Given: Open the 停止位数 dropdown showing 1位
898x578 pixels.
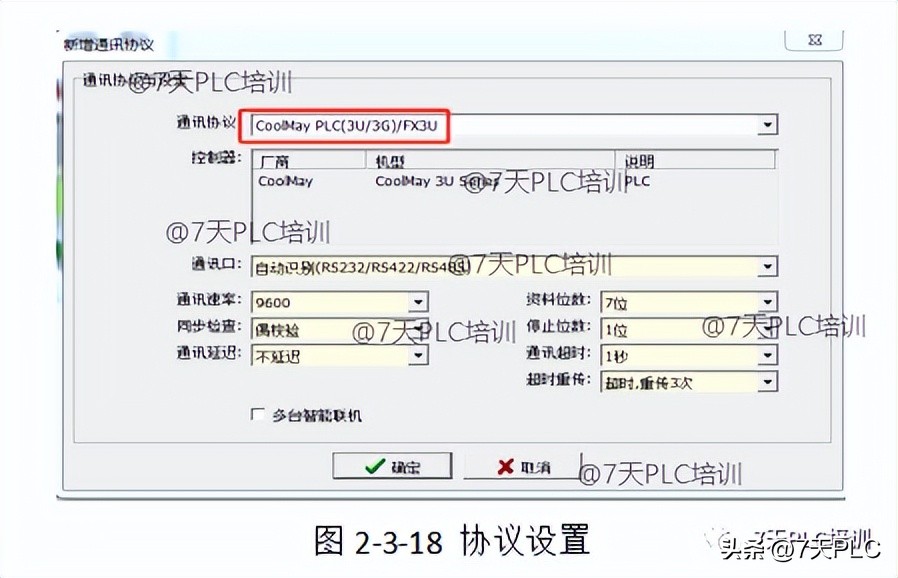Looking at the screenshot, I should [768, 328].
